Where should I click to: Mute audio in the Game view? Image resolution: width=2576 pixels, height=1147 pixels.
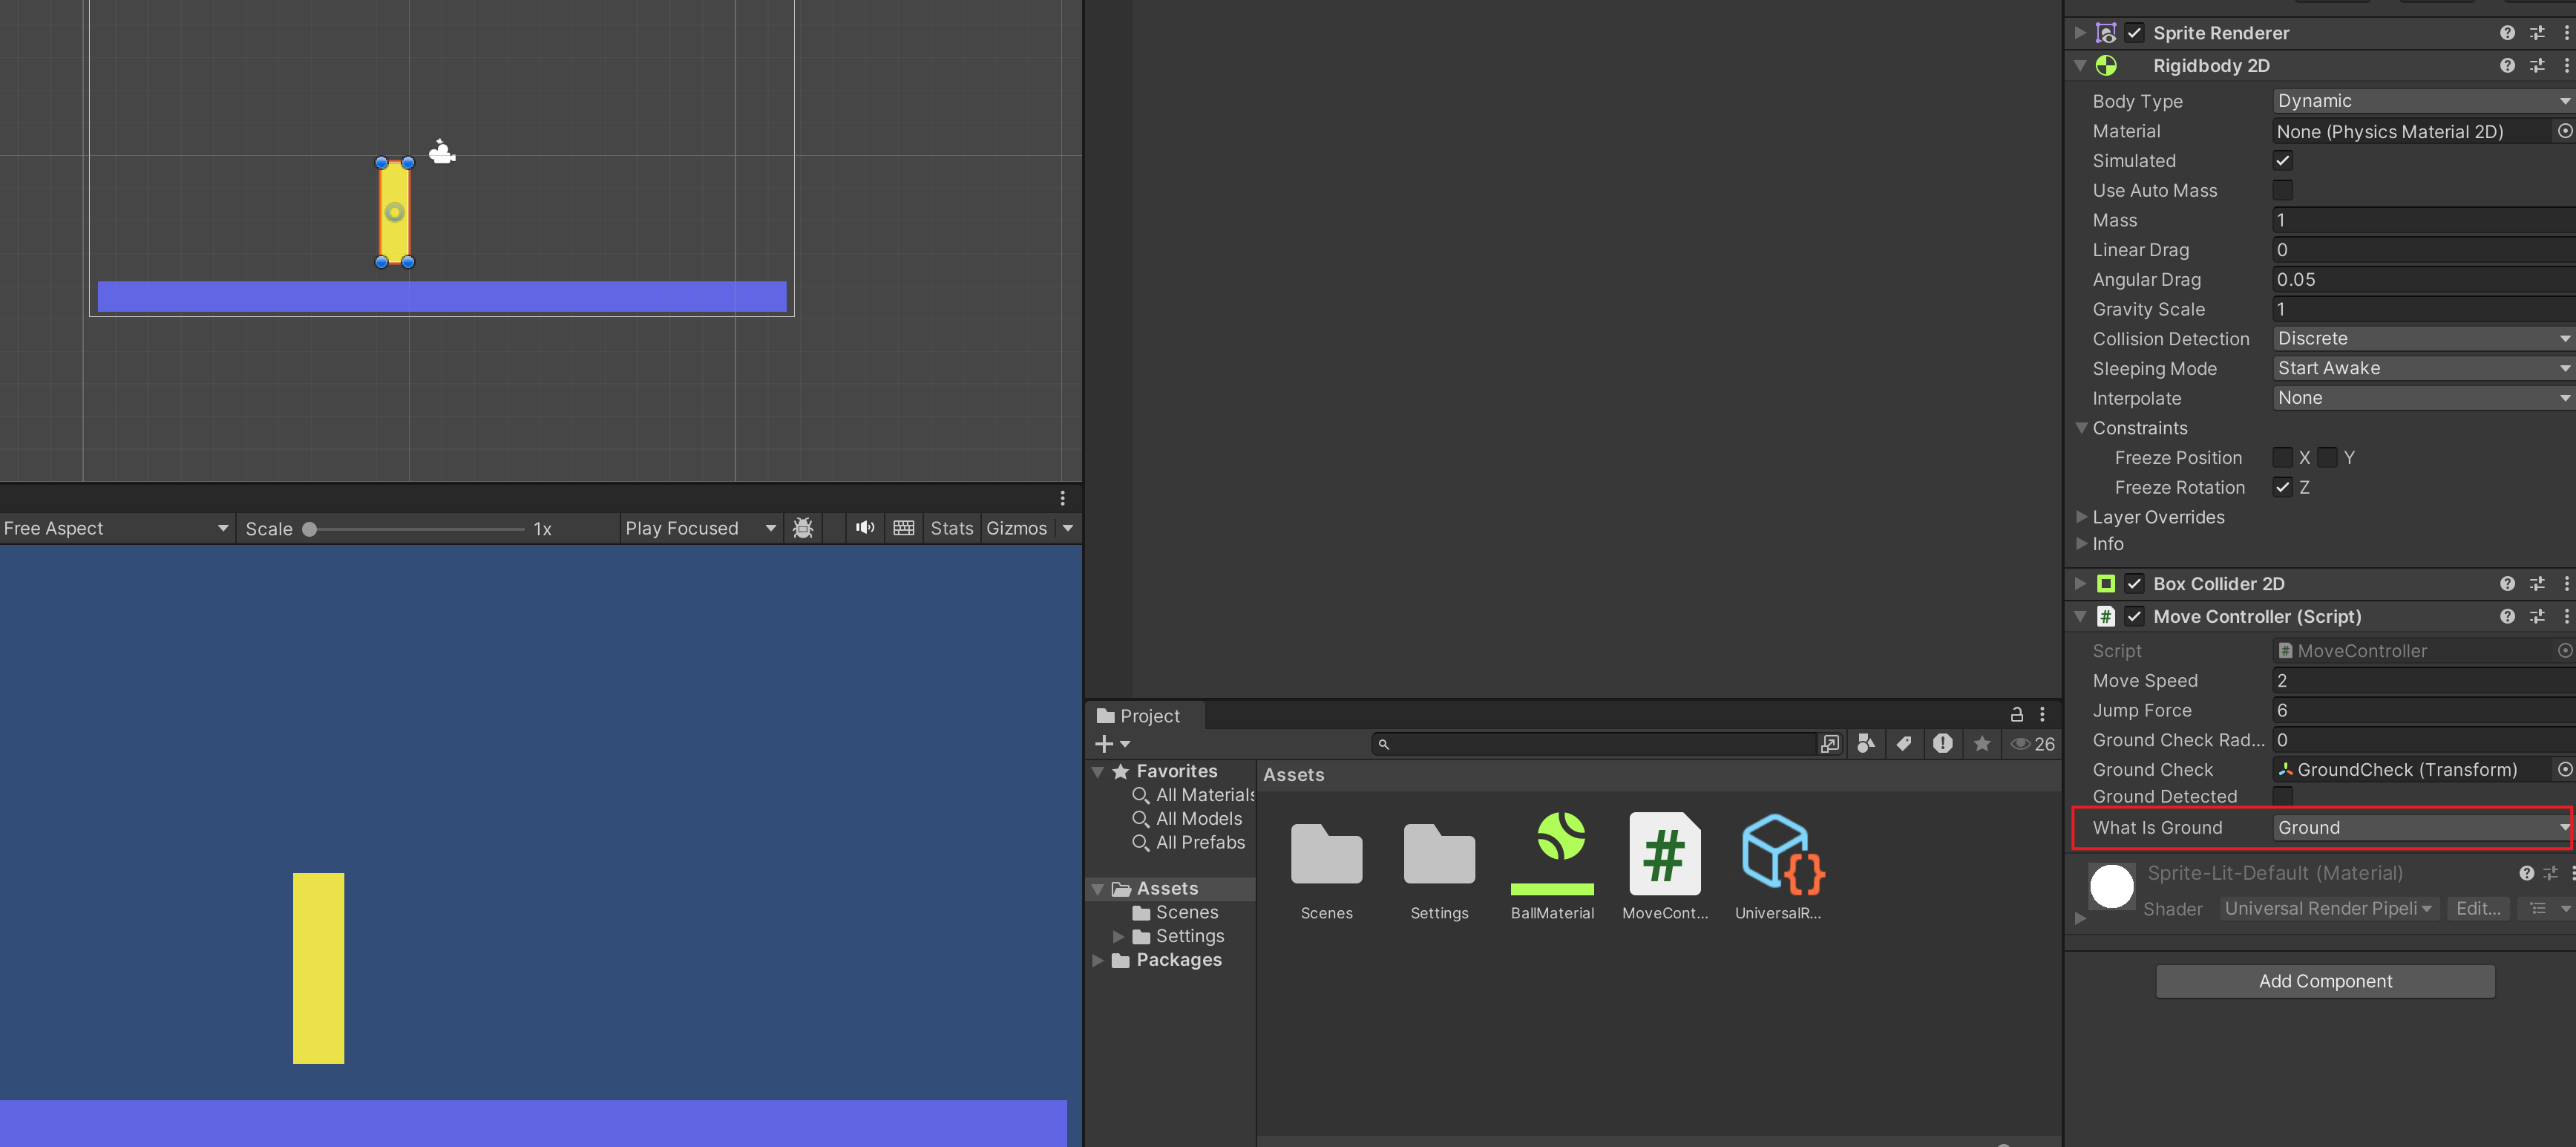(x=865, y=528)
